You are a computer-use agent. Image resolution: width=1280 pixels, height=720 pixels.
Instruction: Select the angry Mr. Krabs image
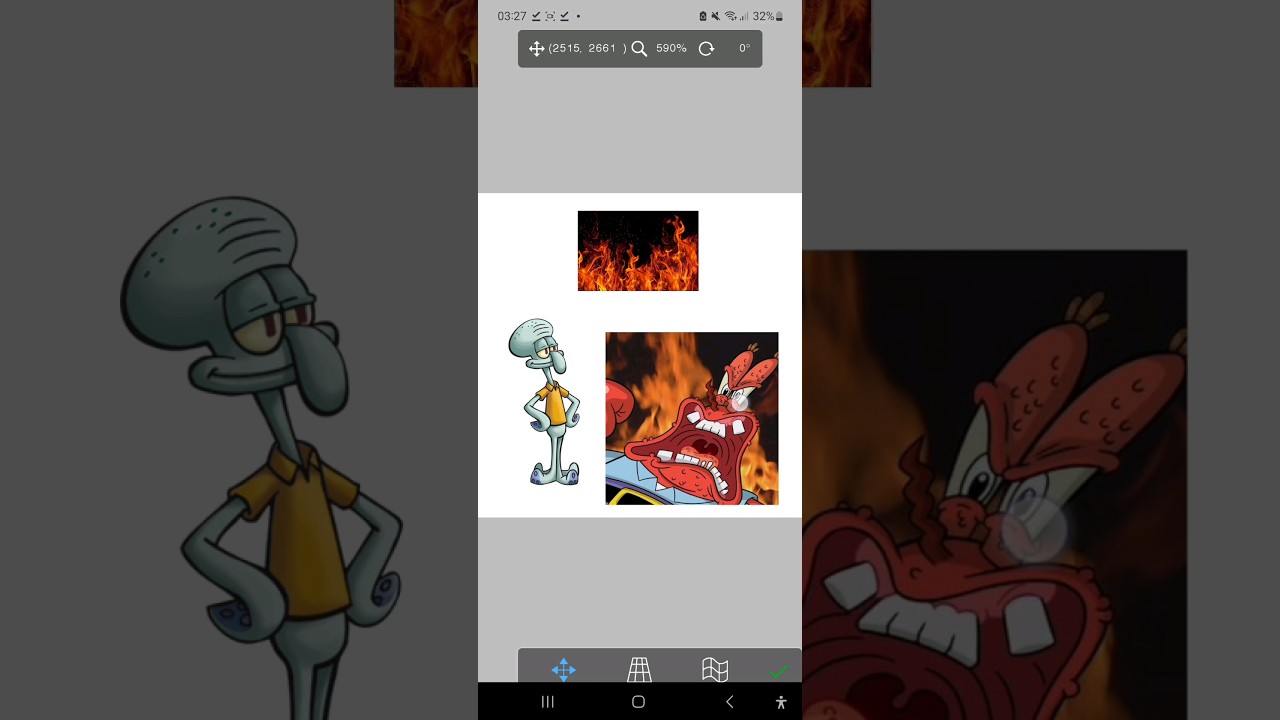point(692,418)
